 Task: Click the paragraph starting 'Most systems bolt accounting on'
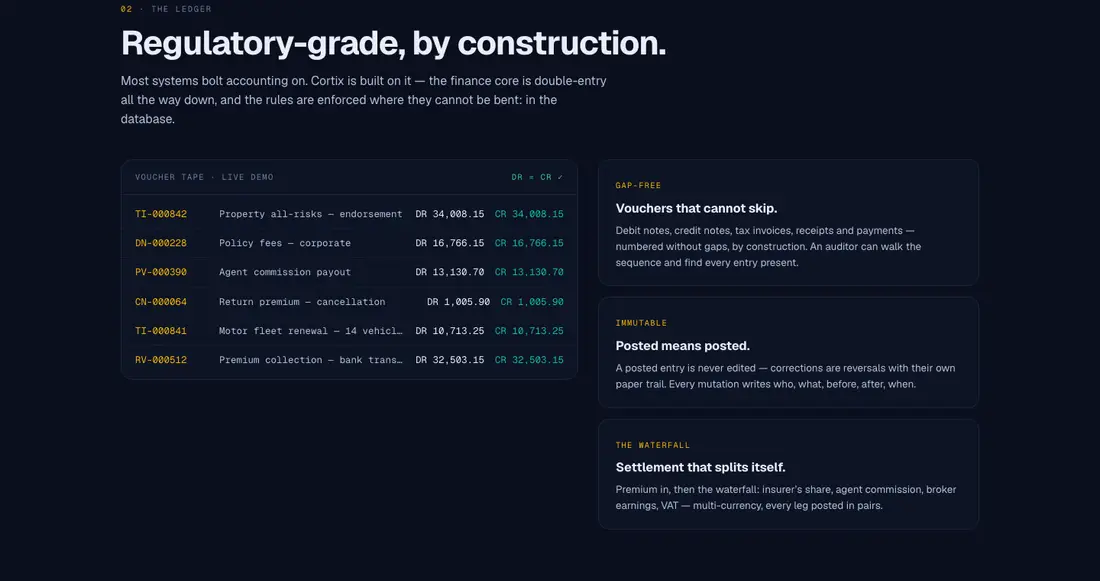[363, 100]
